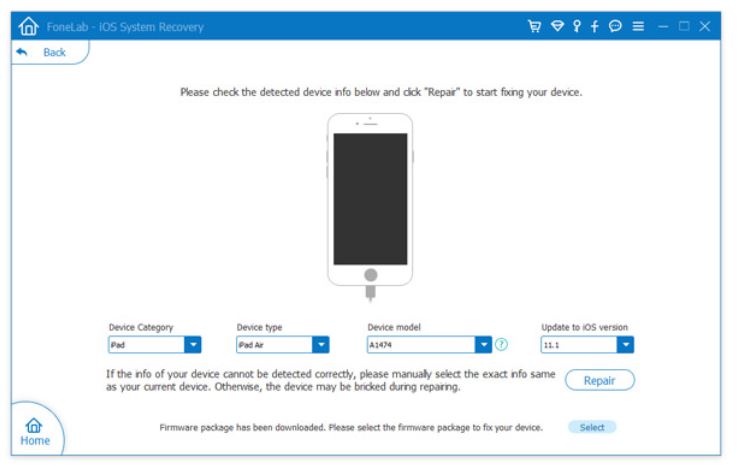The image size is (738, 470).
Task: Start fixing with the Repair button
Action: [600, 380]
